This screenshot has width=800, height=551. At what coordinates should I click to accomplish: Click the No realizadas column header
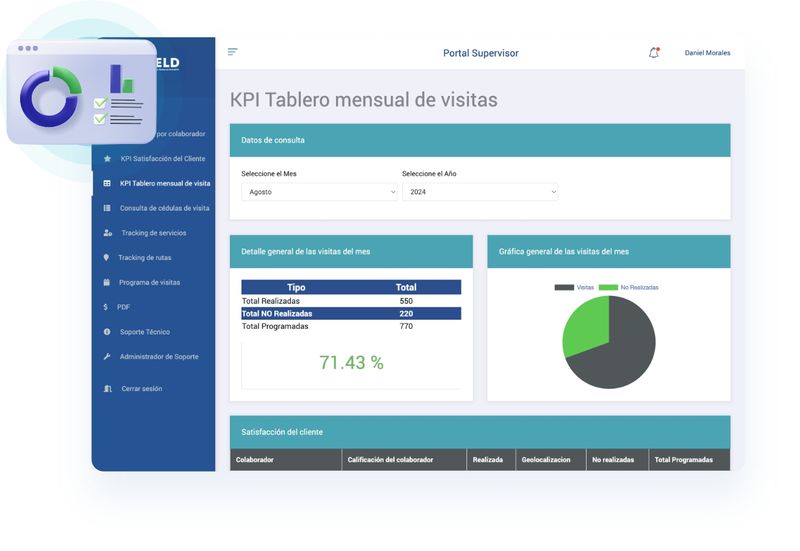[617, 460]
